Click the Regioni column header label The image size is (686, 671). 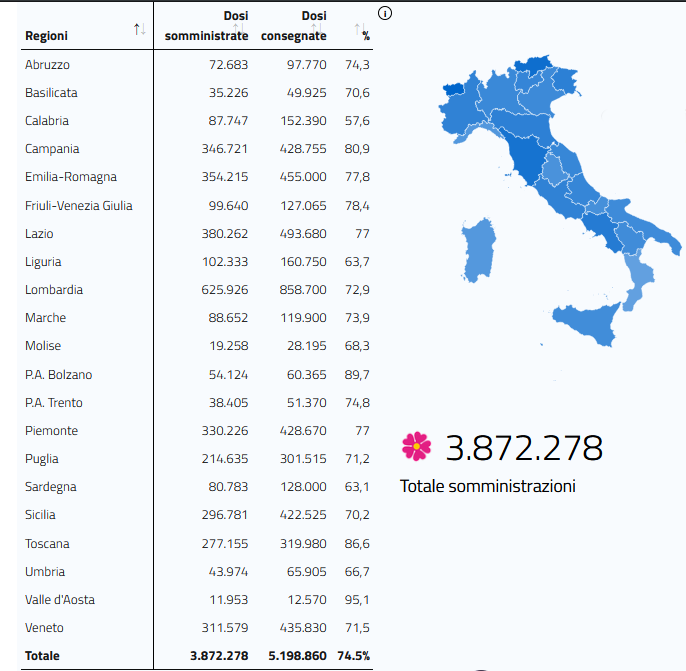pos(47,36)
